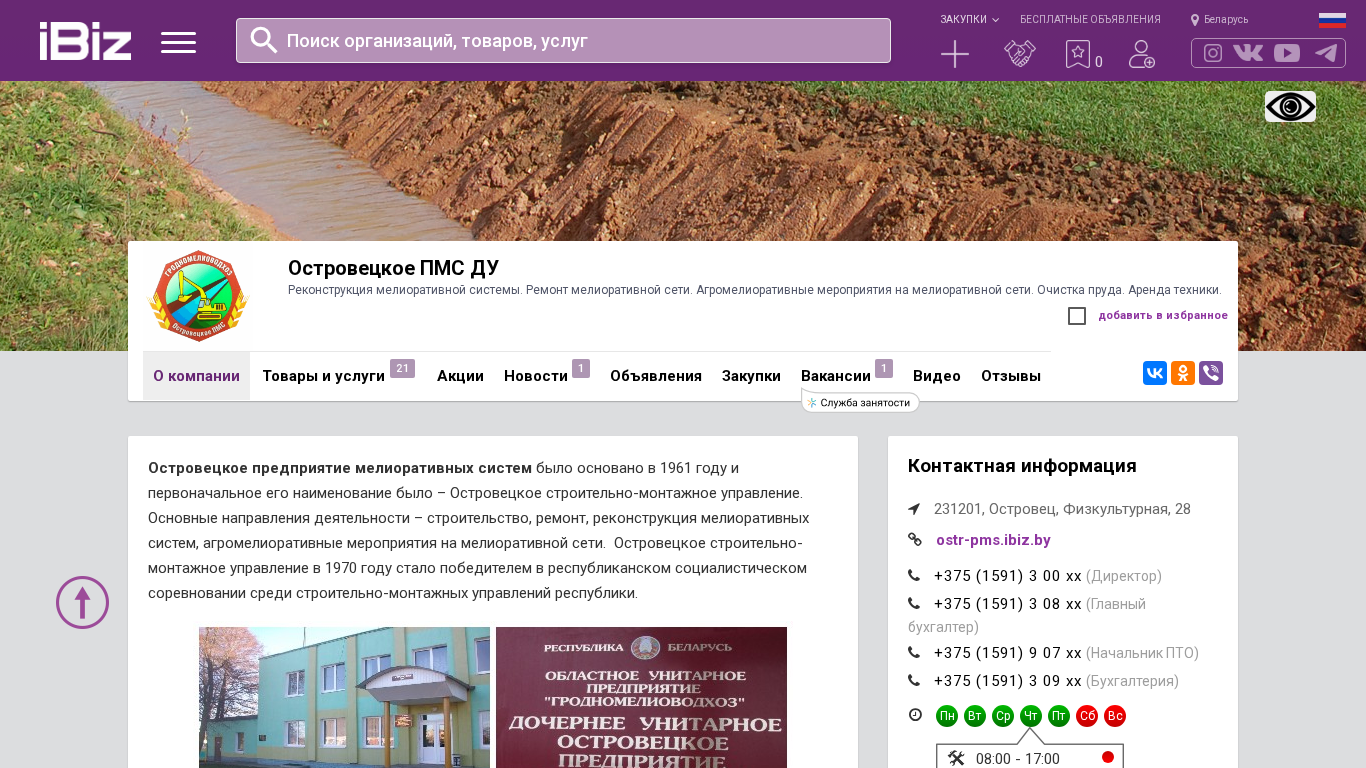The image size is (1366, 768).
Task: Open the VK icon in header
Action: 1248,53
